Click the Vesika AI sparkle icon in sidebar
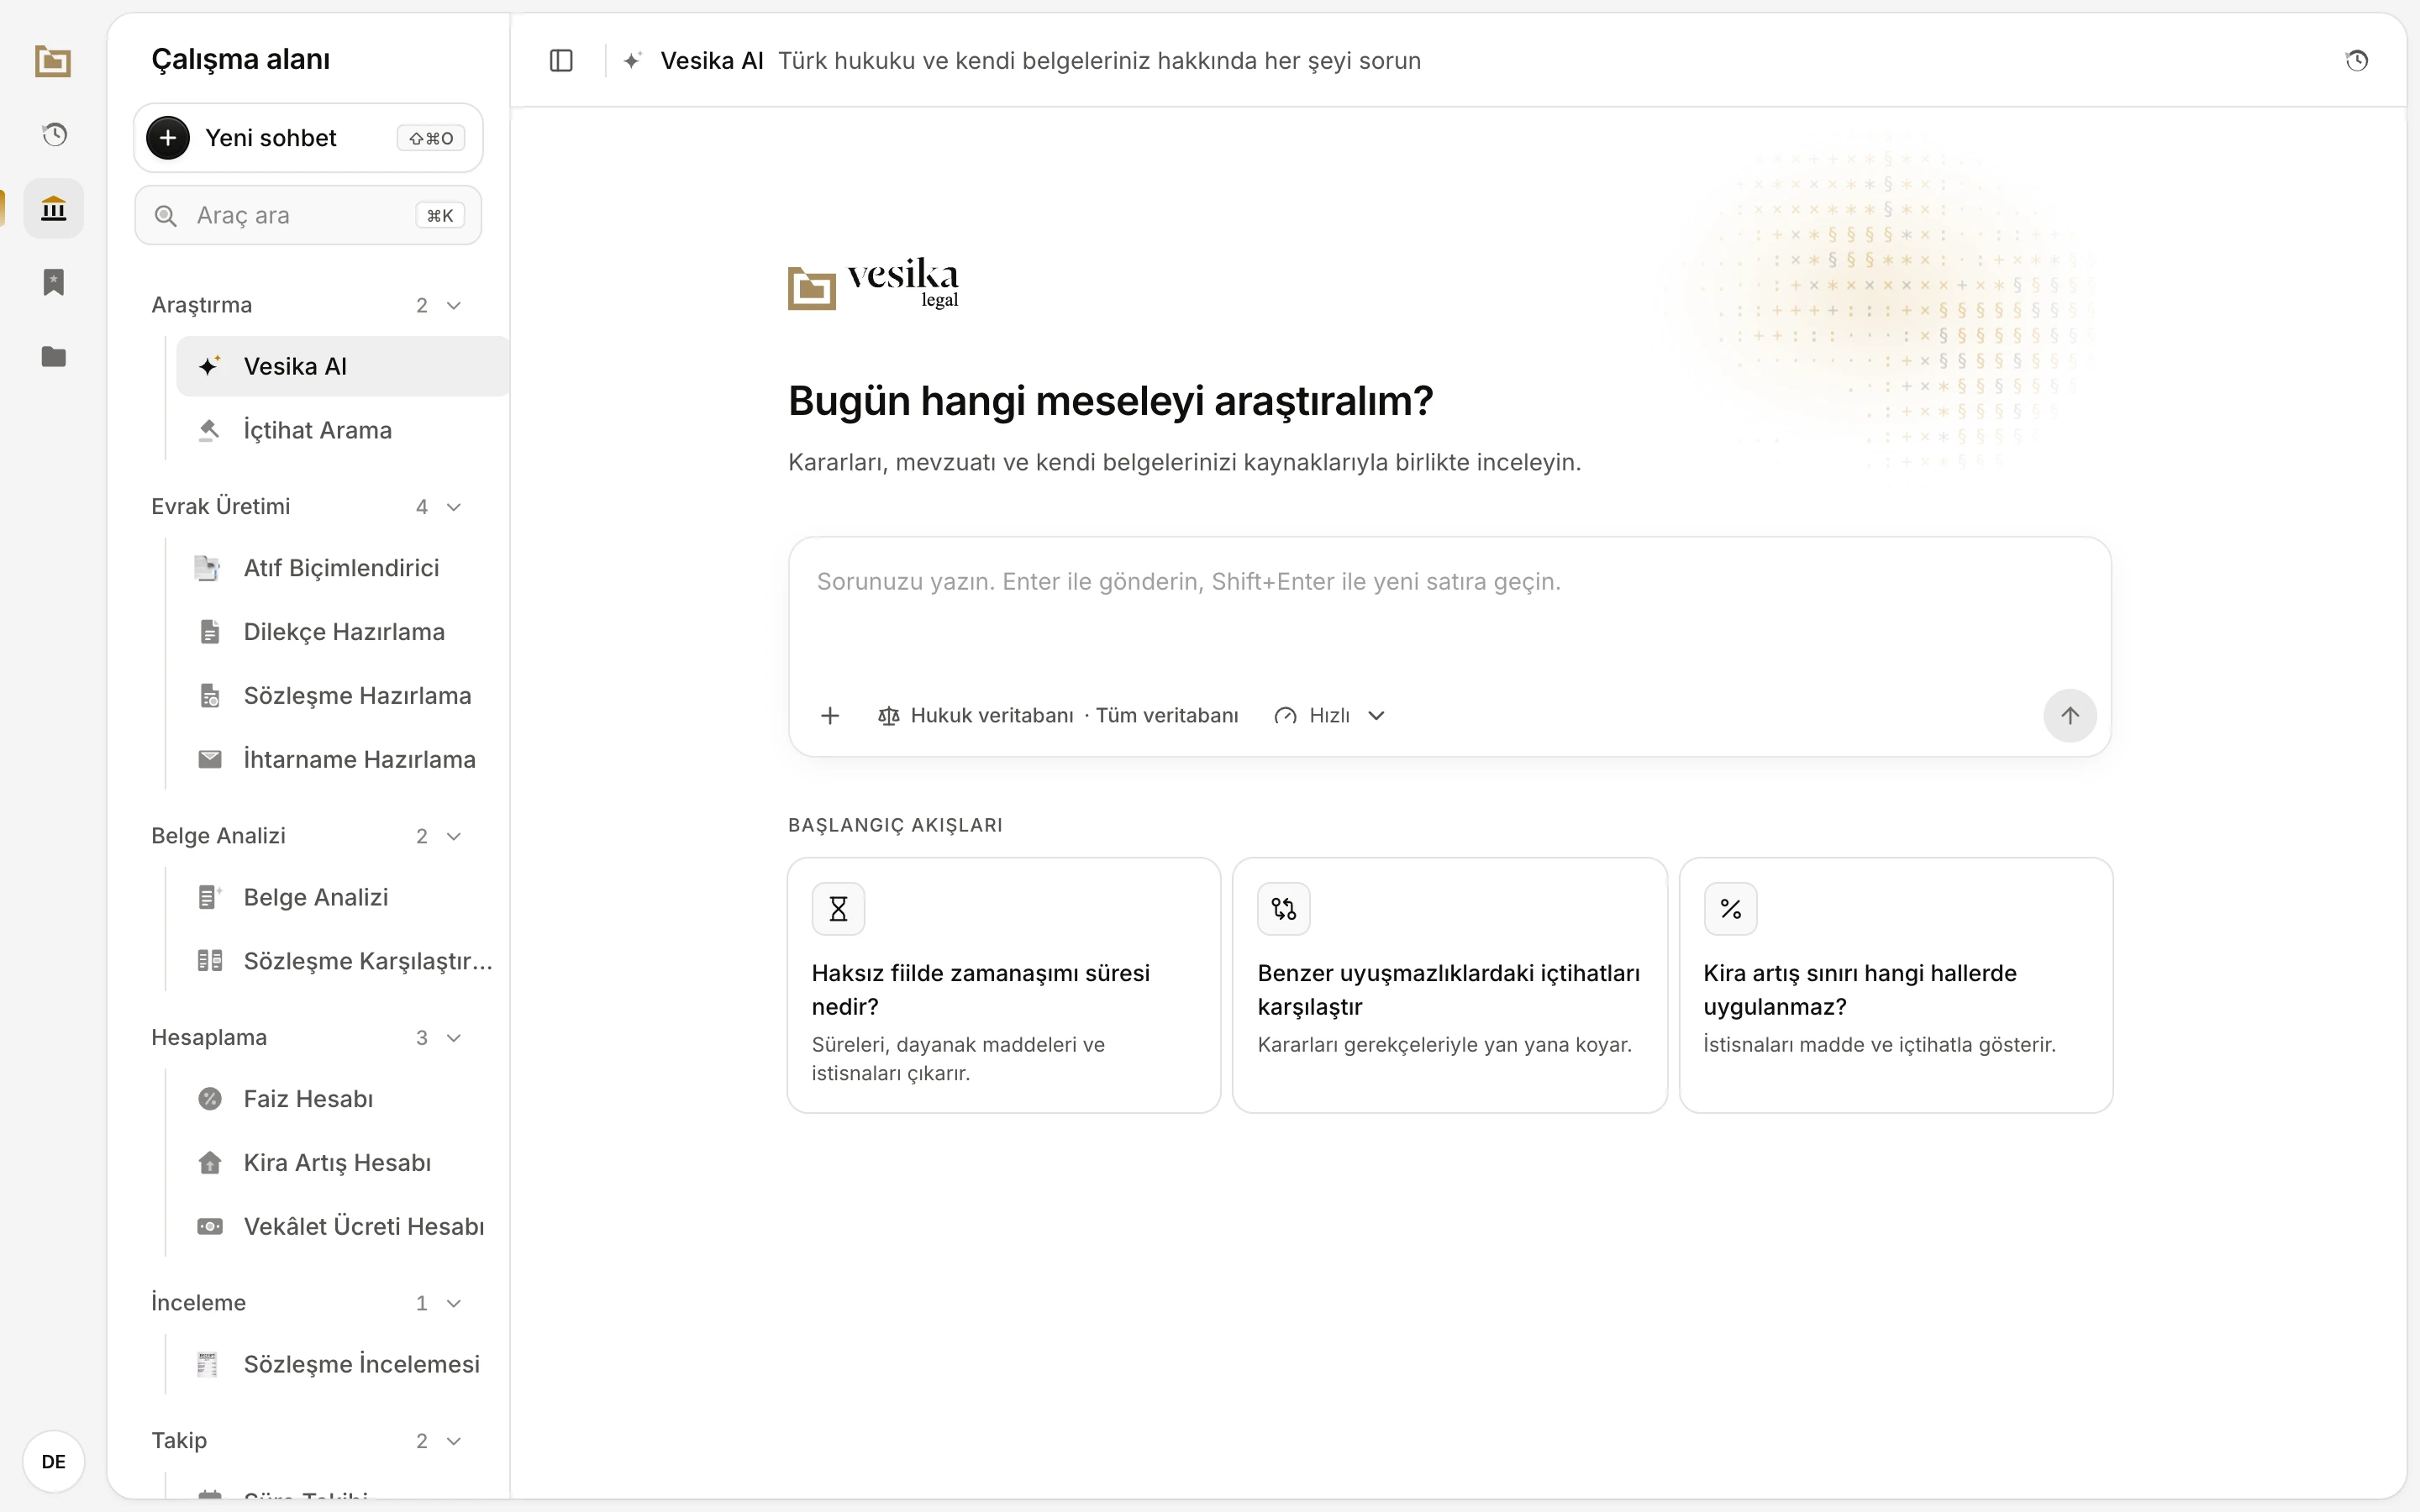This screenshot has height=1512, width=2420. click(209, 366)
